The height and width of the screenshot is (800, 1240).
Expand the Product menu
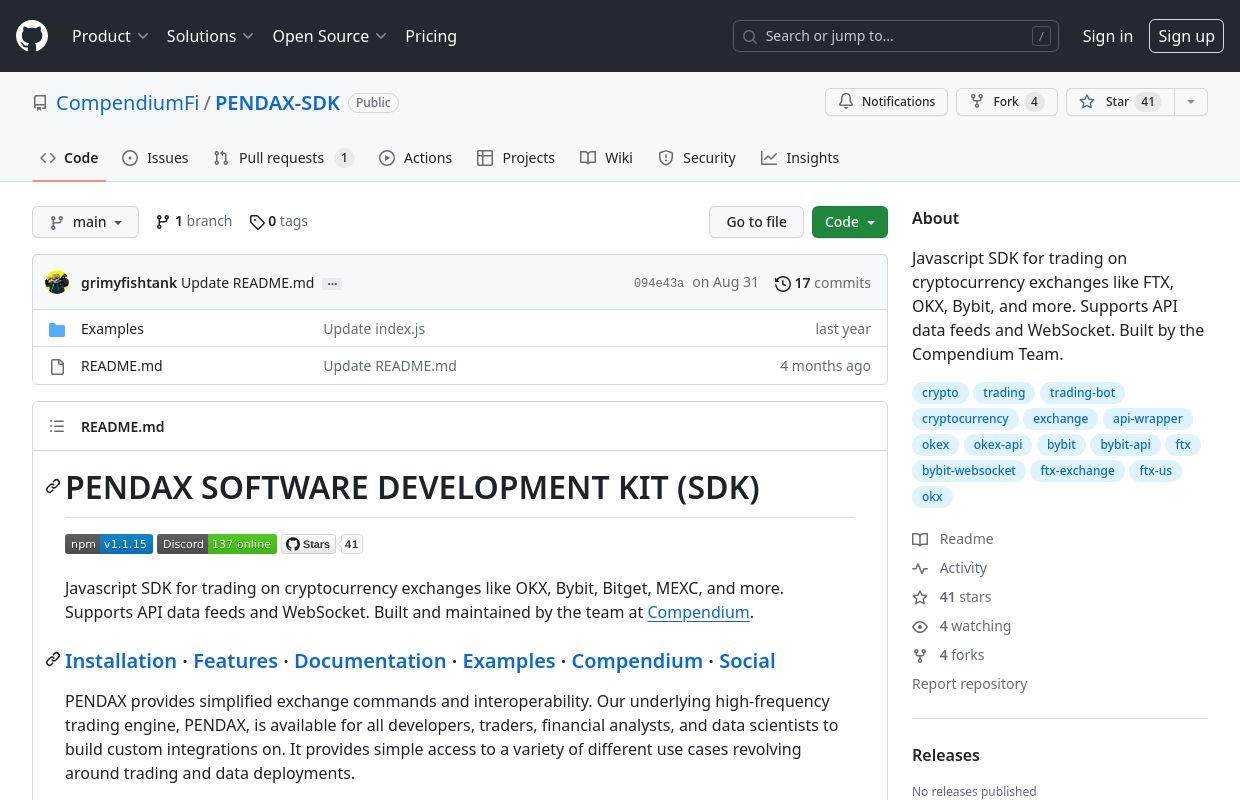click(x=110, y=36)
